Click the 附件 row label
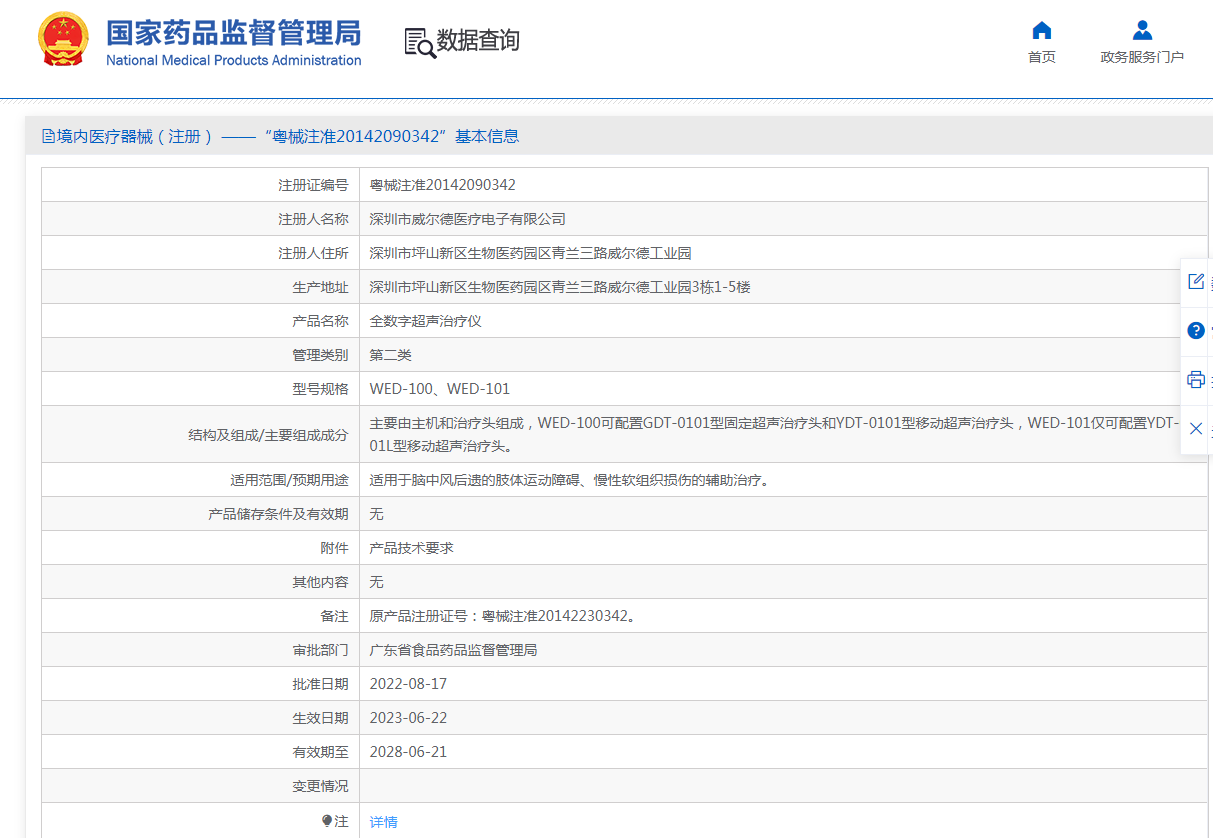 coord(334,548)
